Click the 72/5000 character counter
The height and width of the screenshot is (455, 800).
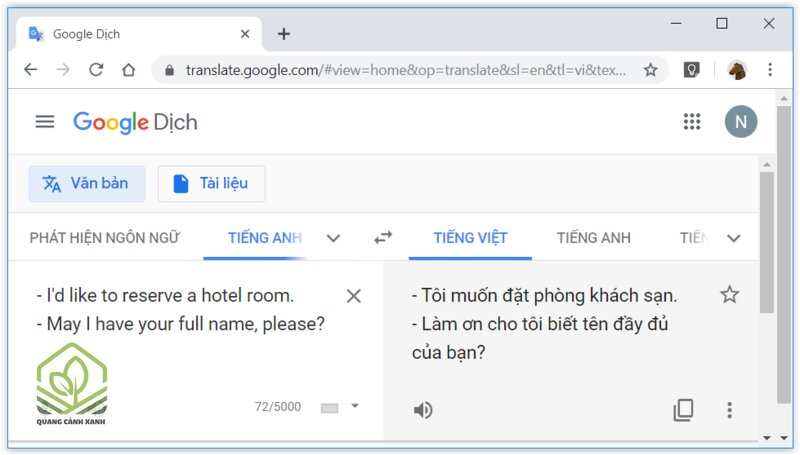[x=278, y=407]
